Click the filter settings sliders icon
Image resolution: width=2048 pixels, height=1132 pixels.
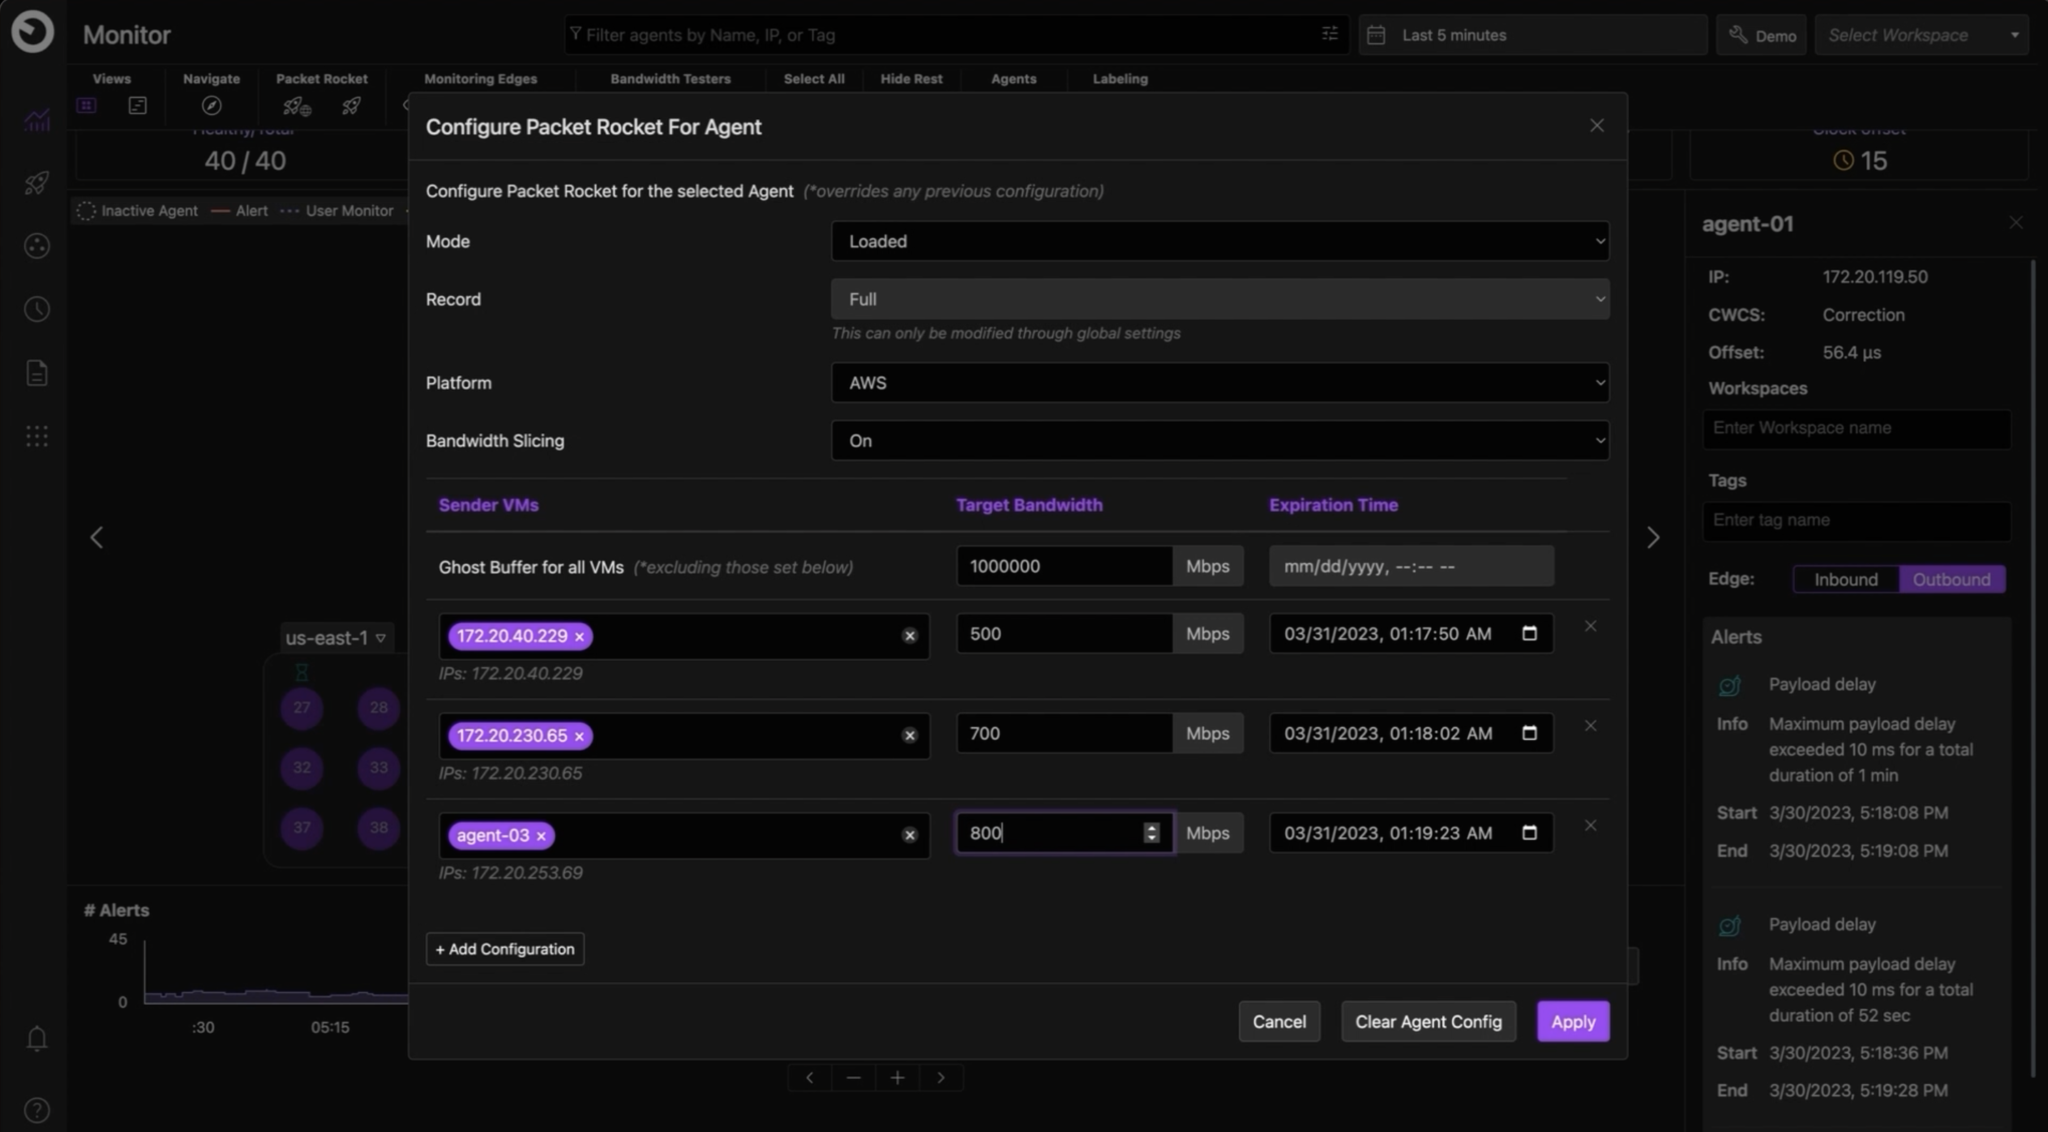(x=1329, y=34)
